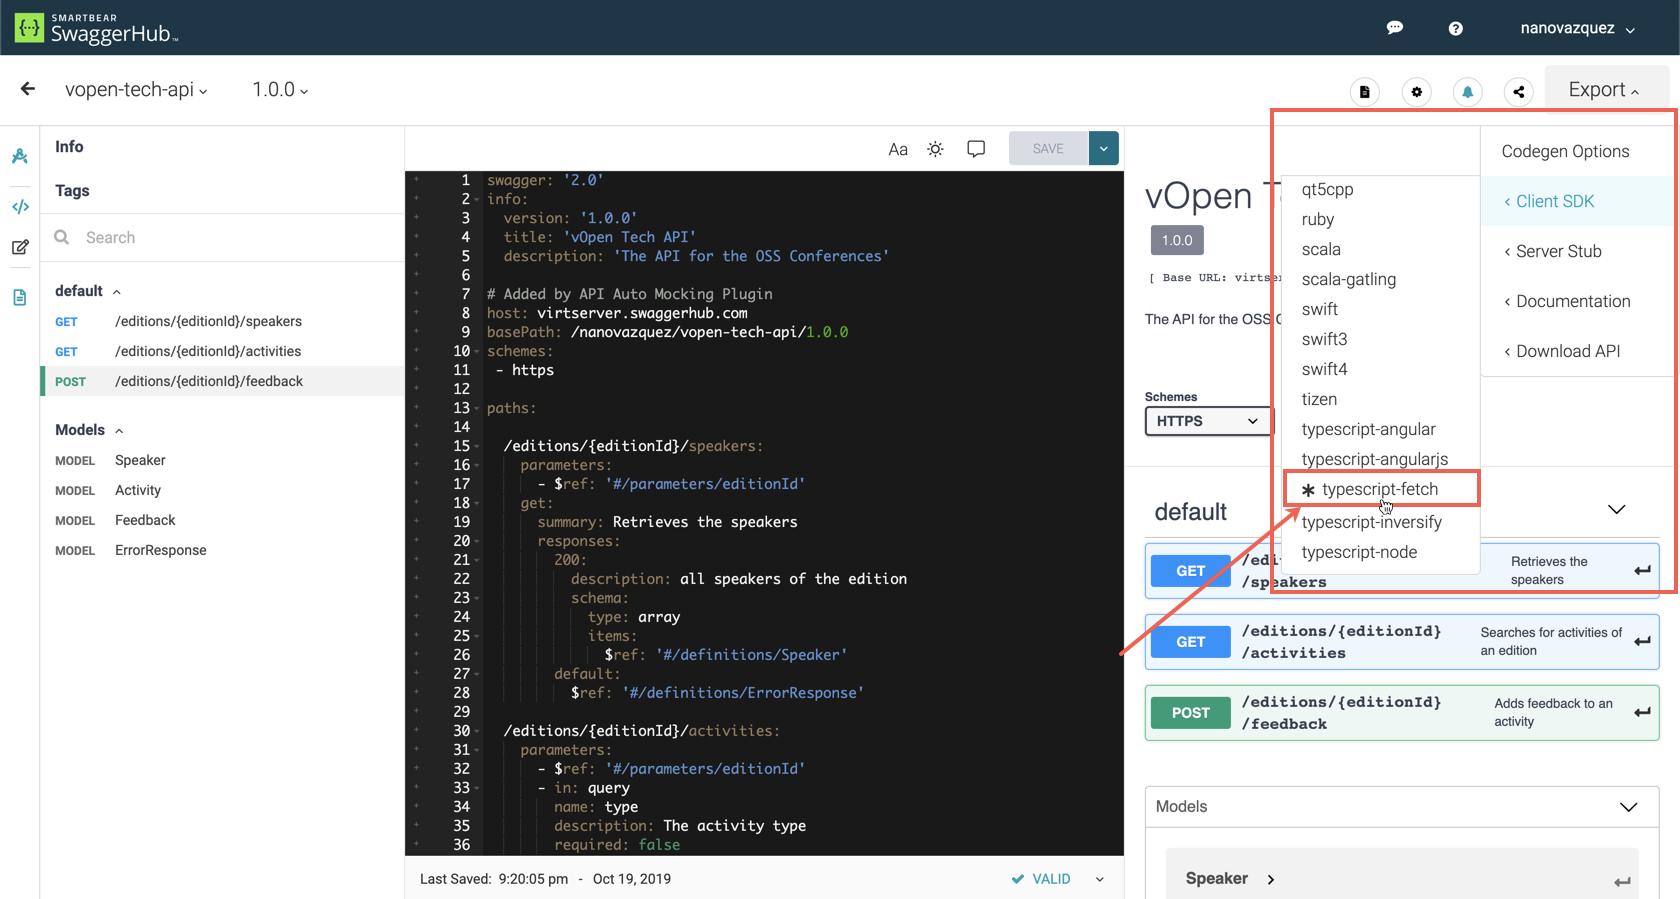Click the SAVE button
The height and width of the screenshot is (899, 1680).
click(x=1048, y=148)
